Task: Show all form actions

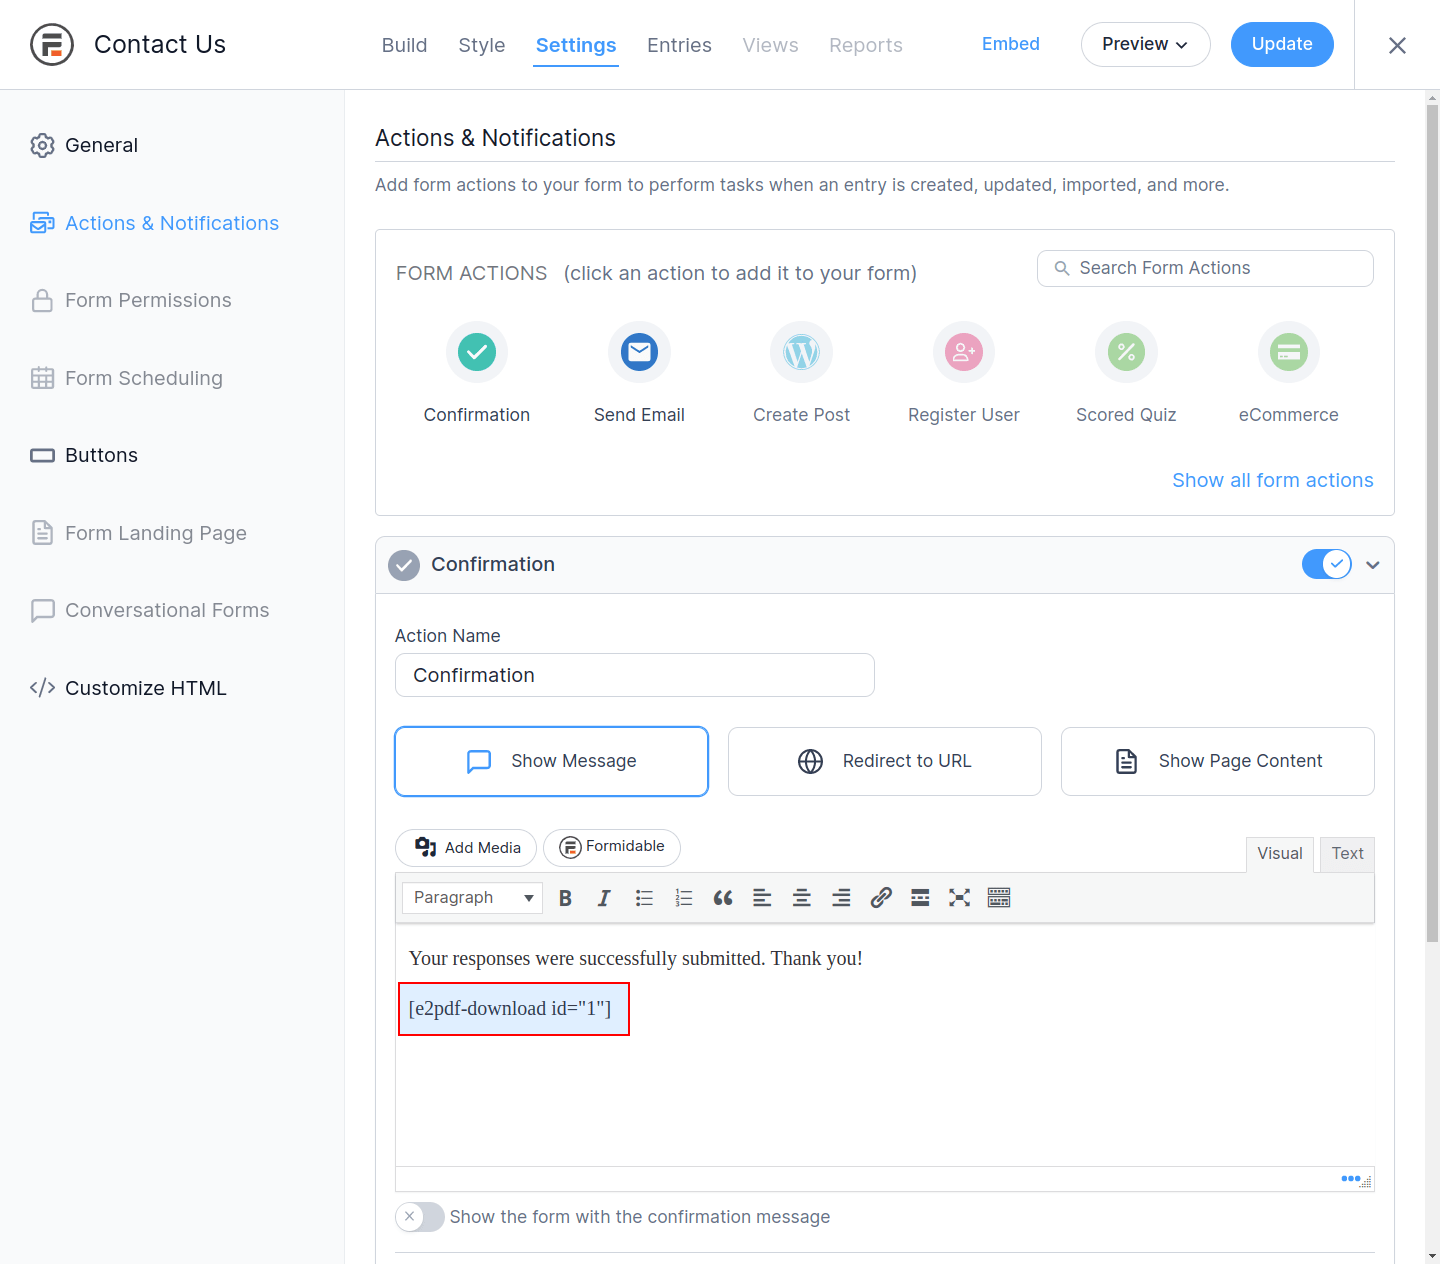Action: [1272, 480]
